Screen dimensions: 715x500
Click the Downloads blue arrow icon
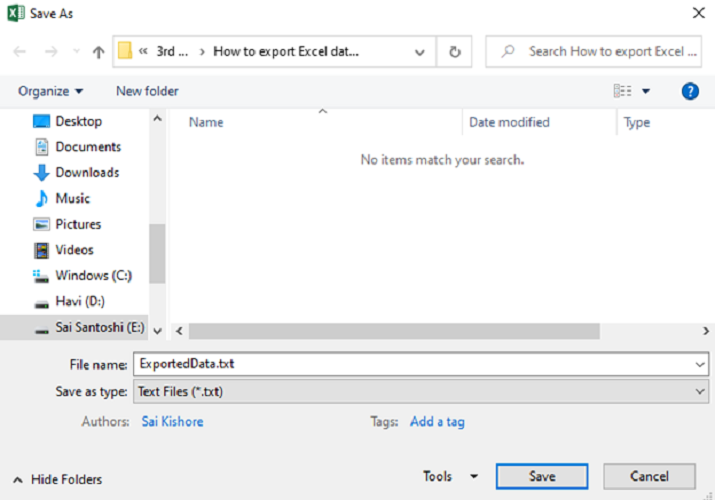click(41, 173)
